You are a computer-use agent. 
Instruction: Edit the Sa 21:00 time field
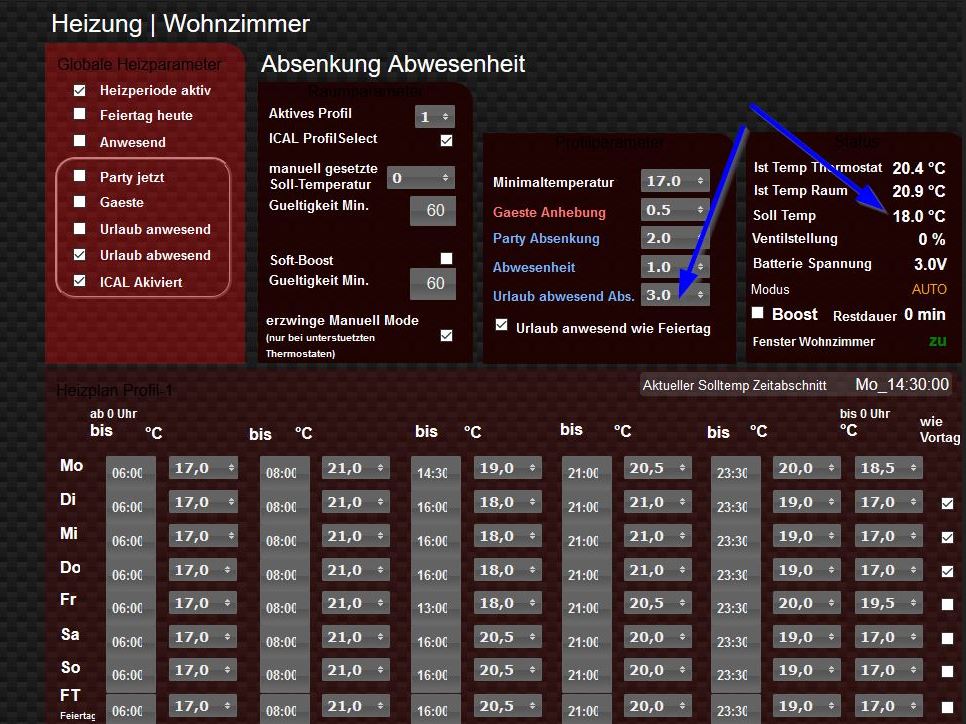point(586,642)
